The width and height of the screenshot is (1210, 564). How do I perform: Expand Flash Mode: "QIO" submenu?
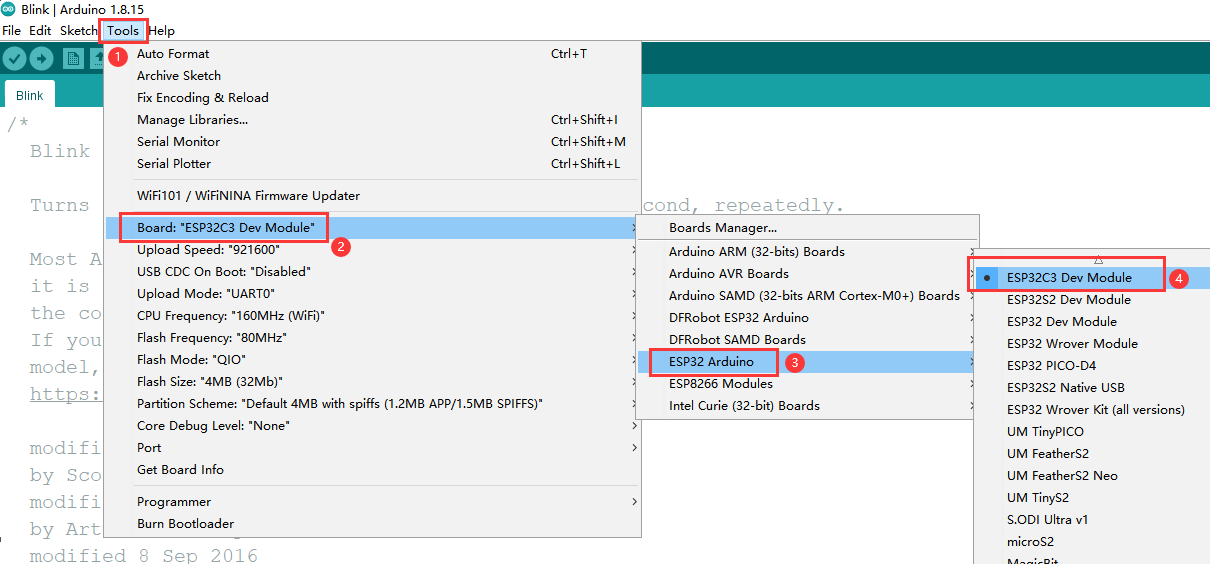[371, 360]
